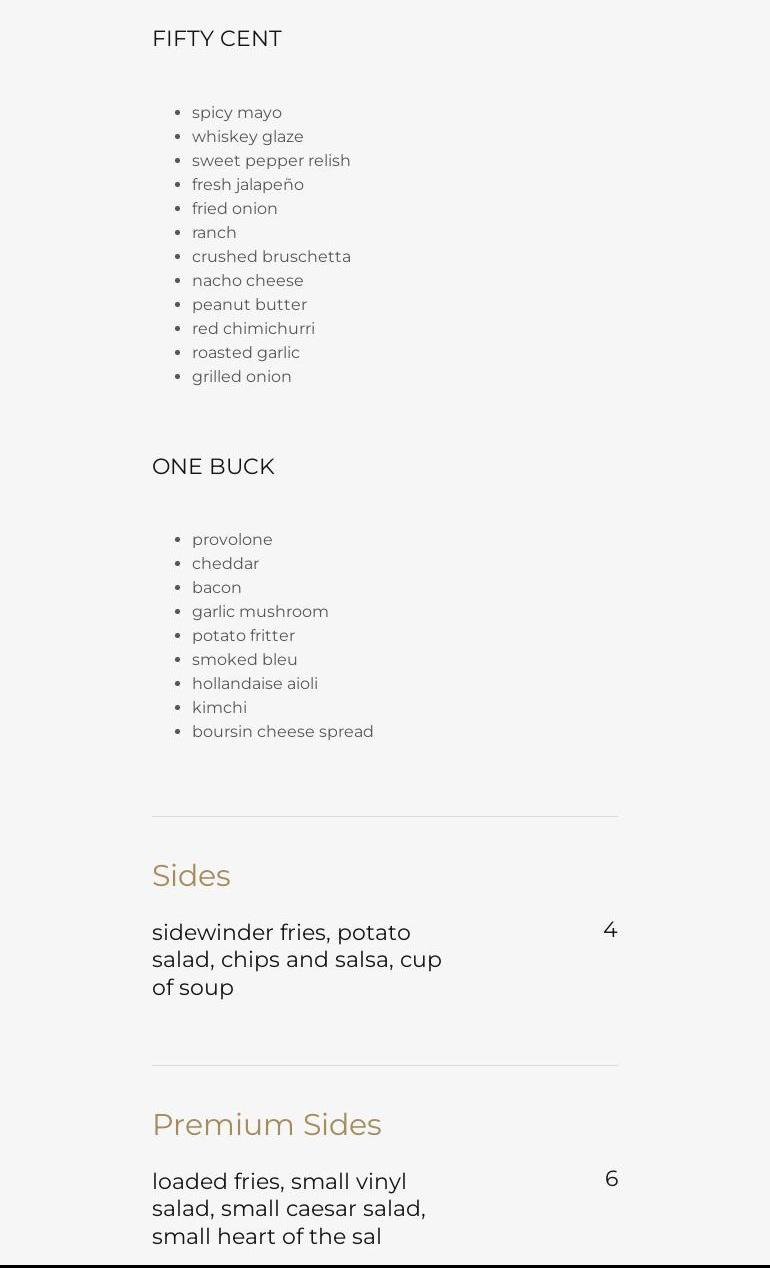This screenshot has width=770, height=1268.
Task: Click the Premium Sides price 6
Action: click(611, 1180)
